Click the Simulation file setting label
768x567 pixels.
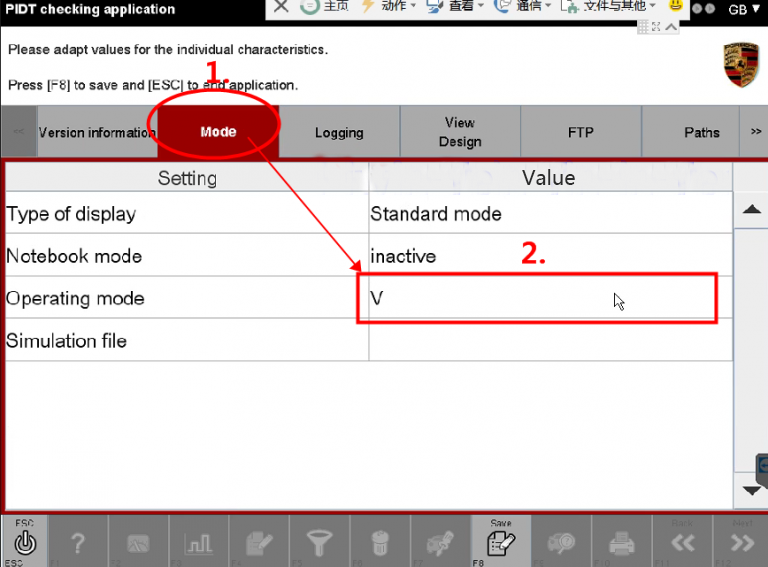(x=67, y=341)
